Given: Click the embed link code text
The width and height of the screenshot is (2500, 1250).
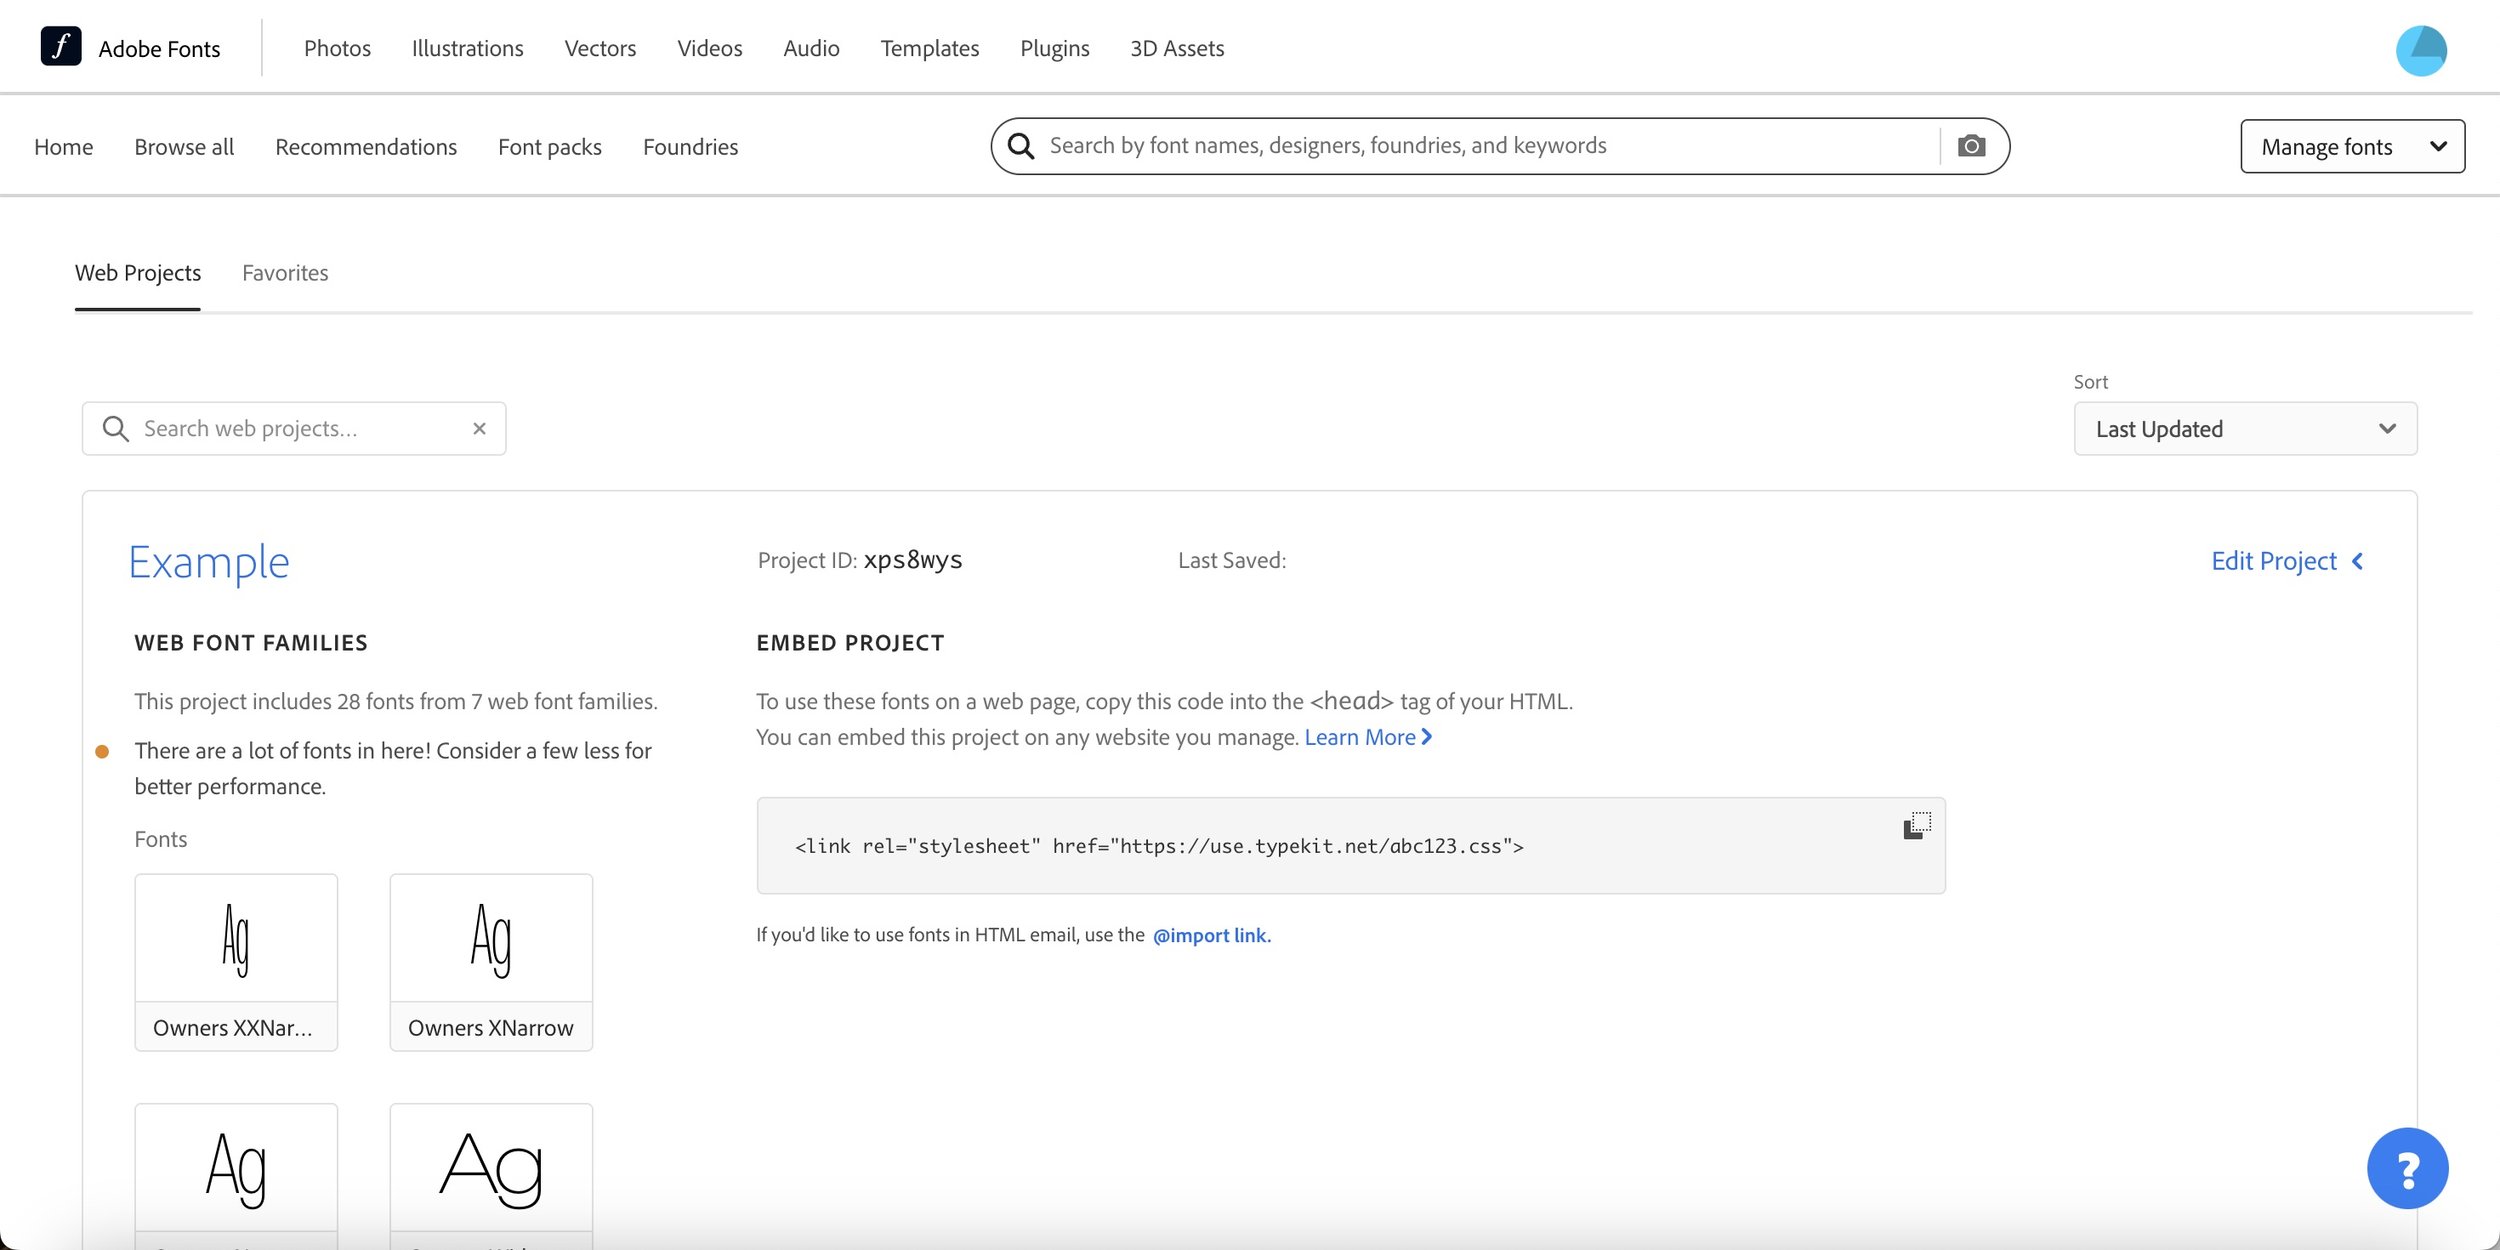Looking at the screenshot, I should pyautogui.click(x=1159, y=846).
